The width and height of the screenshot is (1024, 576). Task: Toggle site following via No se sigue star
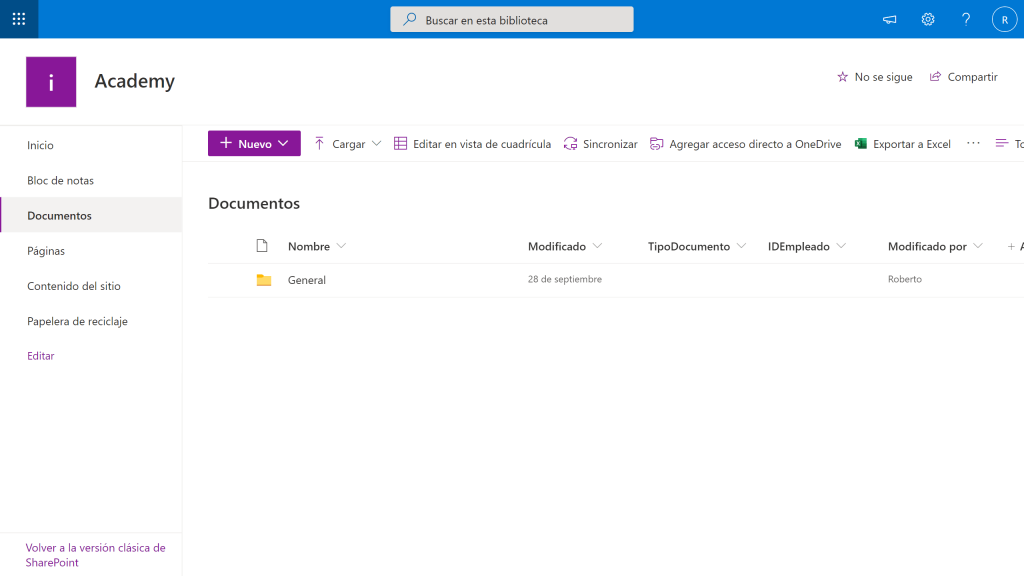pyautogui.click(x=875, y=76)
